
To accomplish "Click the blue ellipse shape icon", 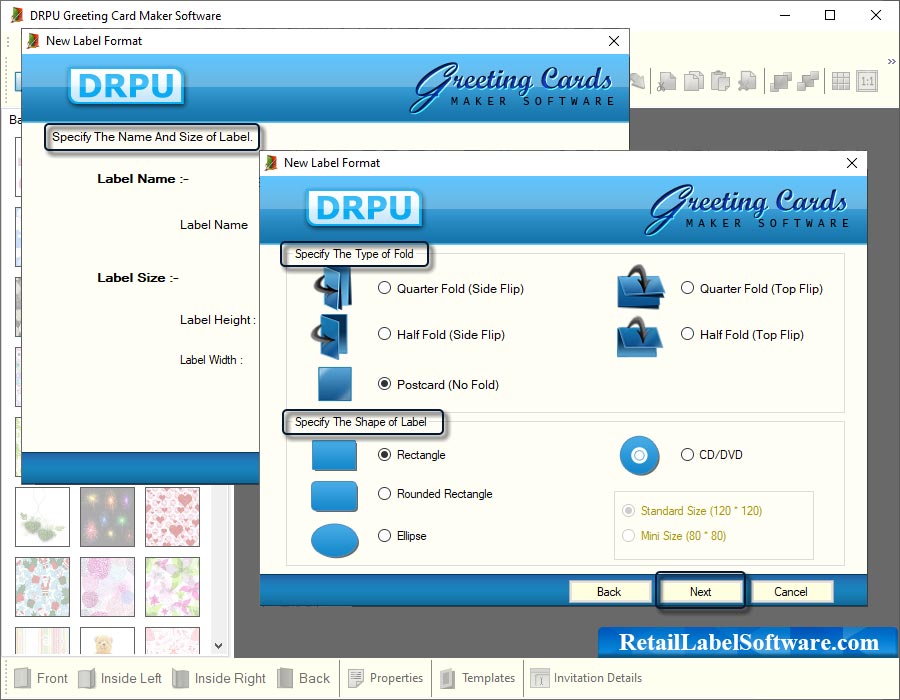I will (334, 540).
